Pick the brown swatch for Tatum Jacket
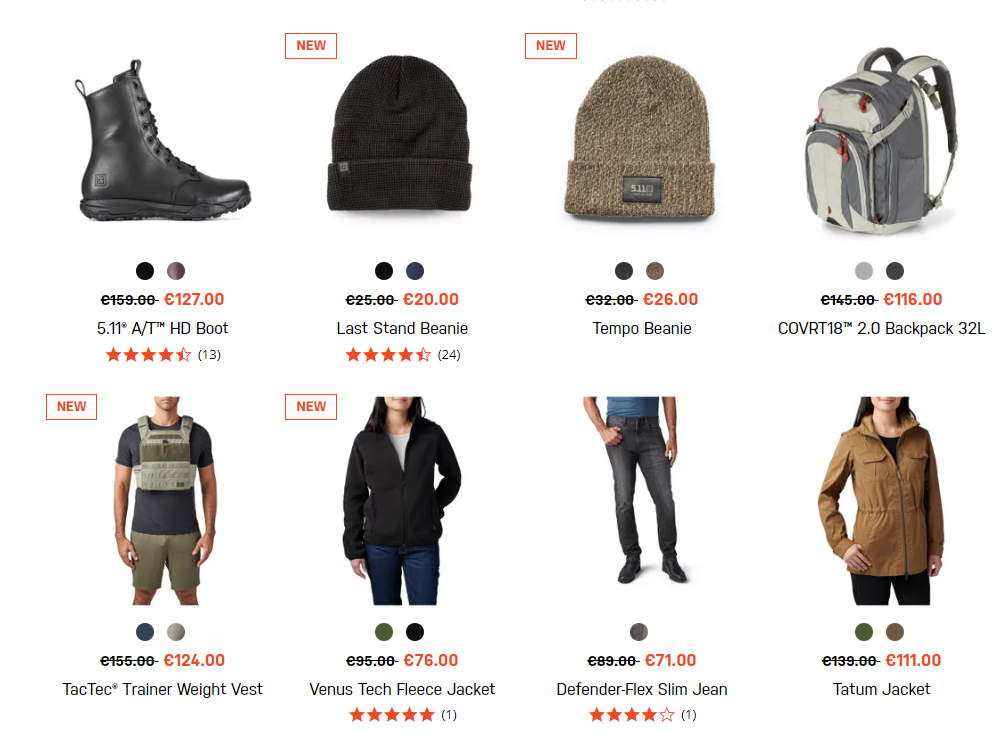Screen dimensions: 1001x745 coord(895,632)
